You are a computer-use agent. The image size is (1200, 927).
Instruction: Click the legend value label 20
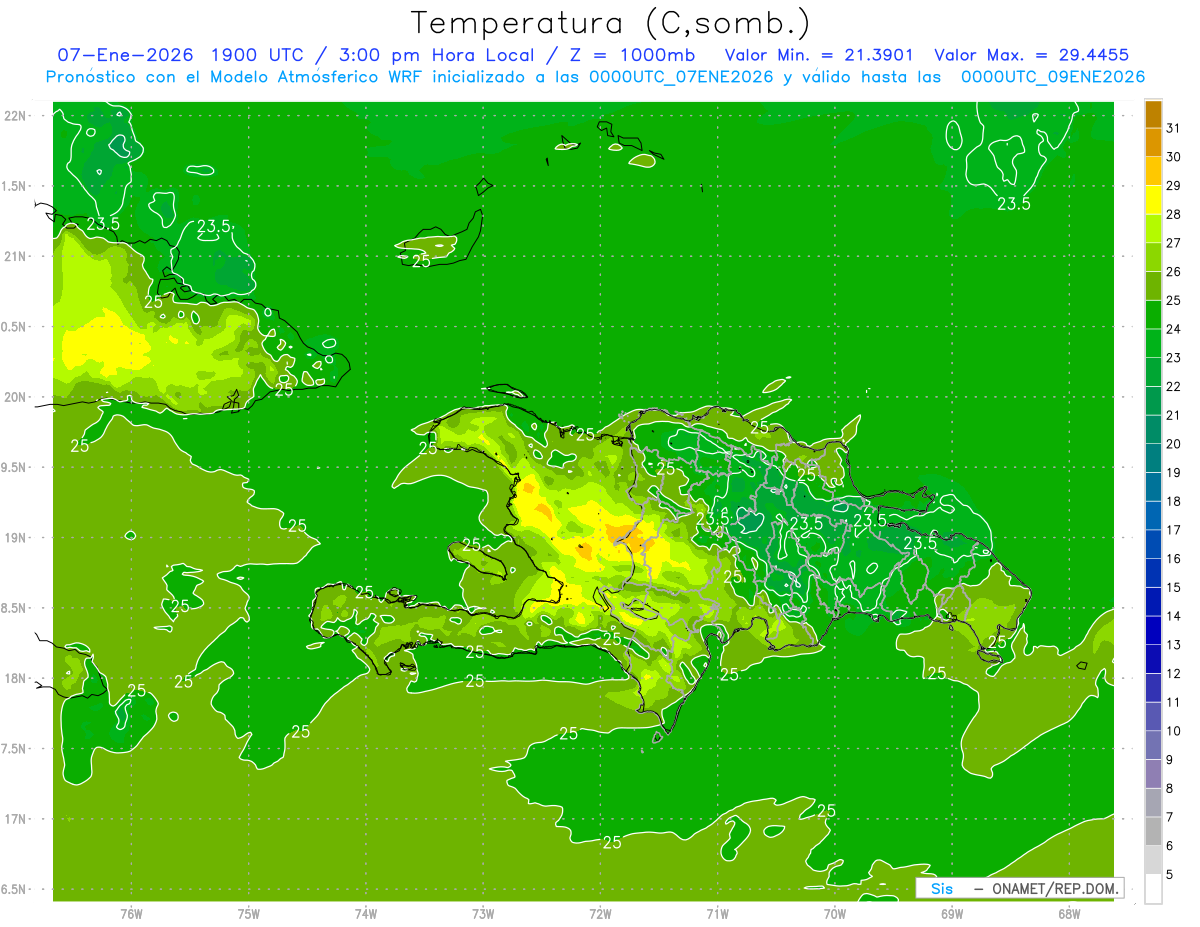pyautogui.click(x=1173, y=444)
